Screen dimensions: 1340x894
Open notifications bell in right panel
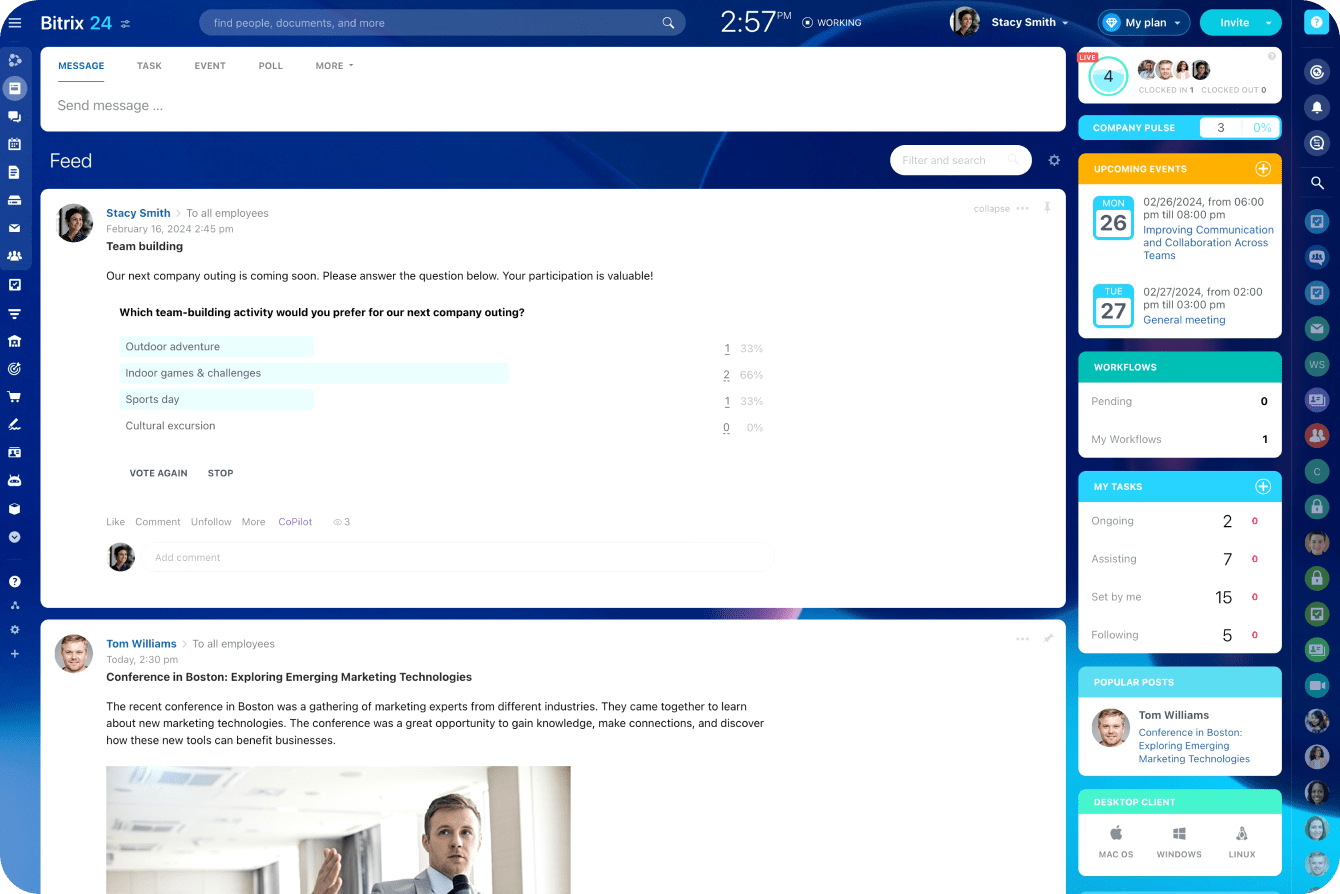(x=1317, y=108)
